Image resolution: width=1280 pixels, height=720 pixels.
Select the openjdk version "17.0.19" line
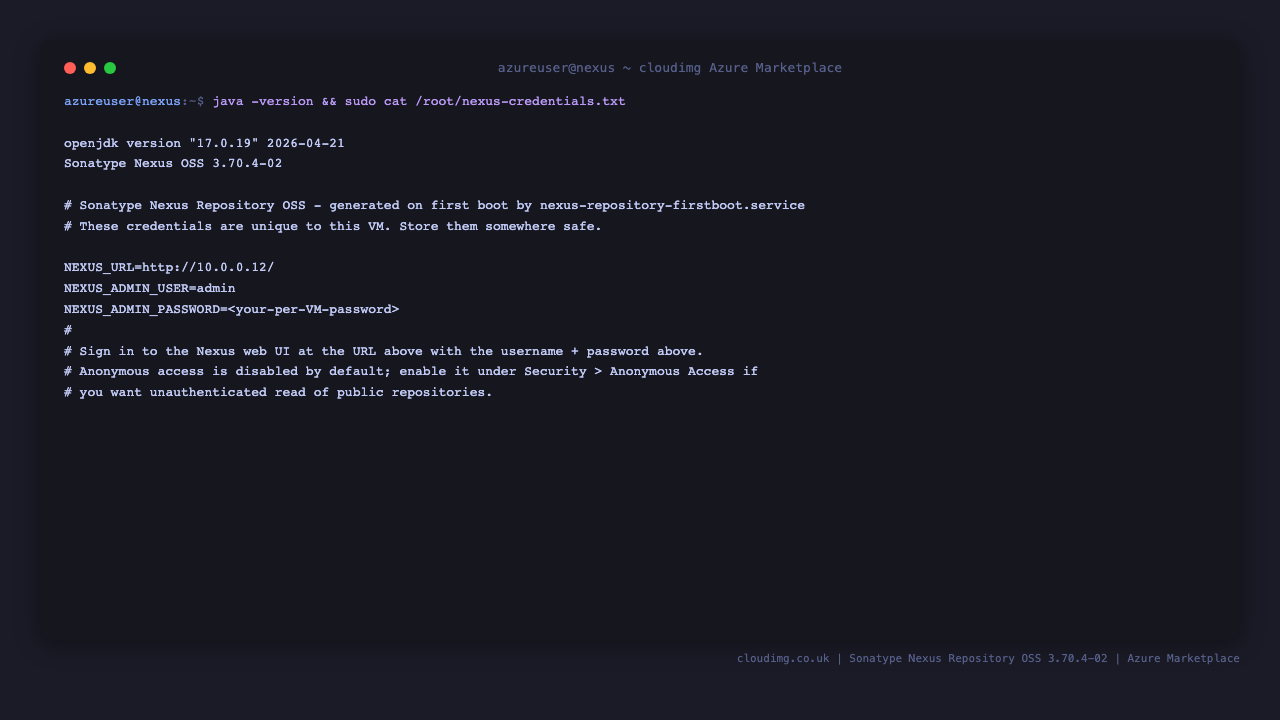(x=204, y=144)
